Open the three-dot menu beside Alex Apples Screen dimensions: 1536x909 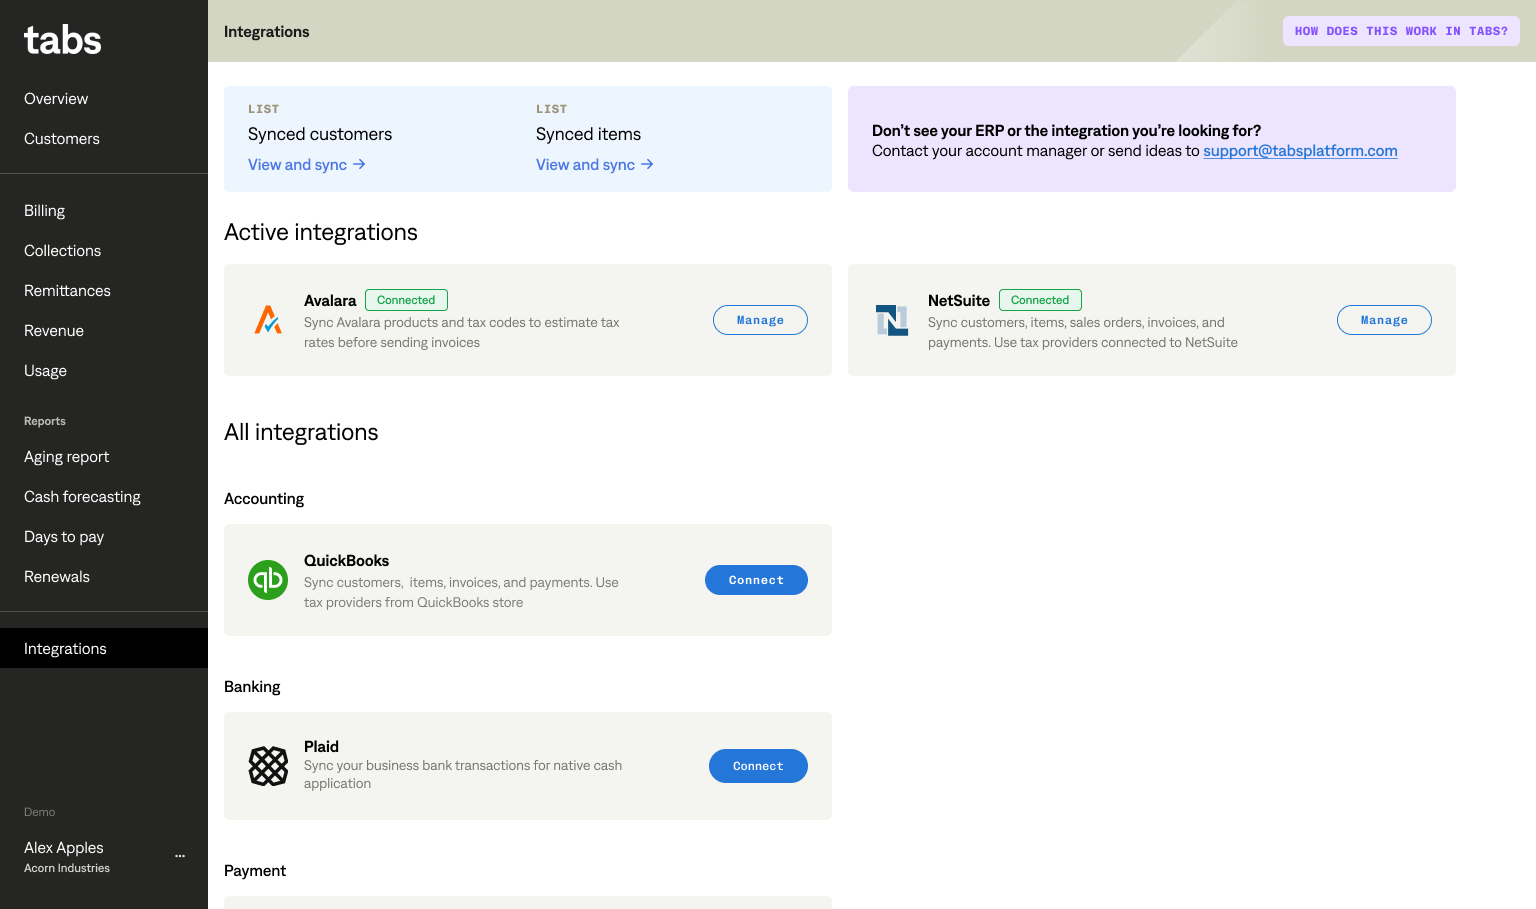pyautogui.click(x=180, y=856)
